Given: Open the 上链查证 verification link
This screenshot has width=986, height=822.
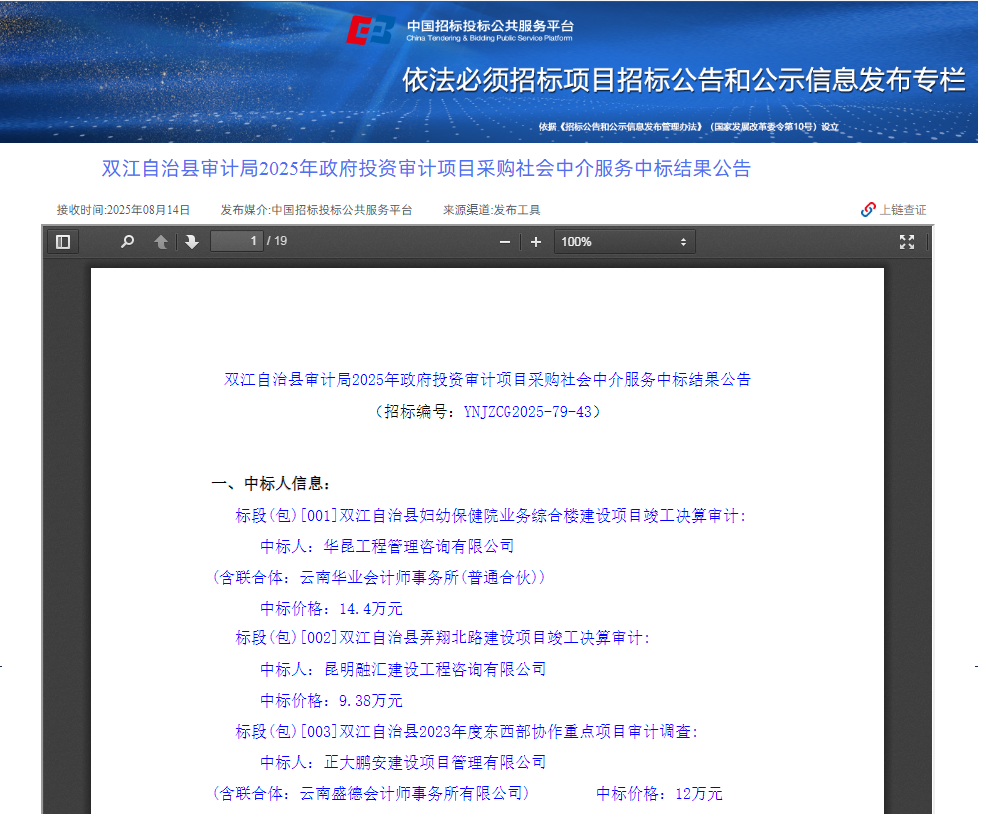Looking at the screenshot, I should (x=902, y=210).
